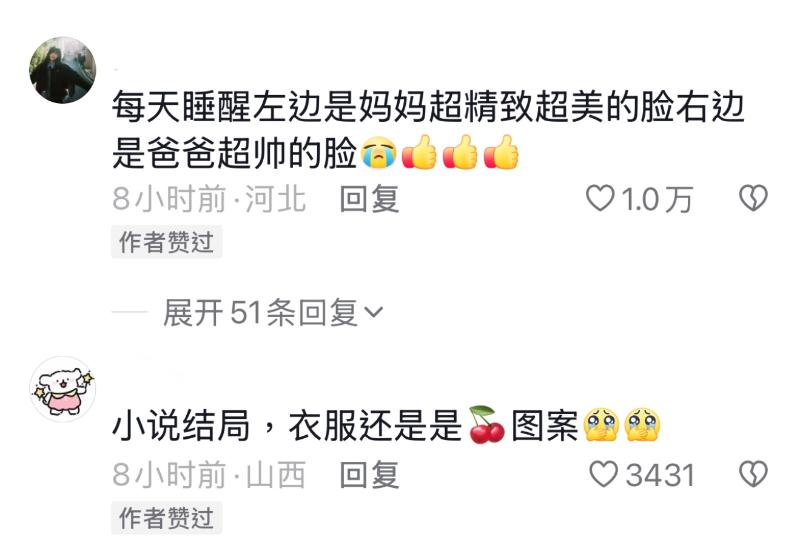Expand 展开51条回复 to show replies
The image size is (800, 557).
(x=260, y=312)
